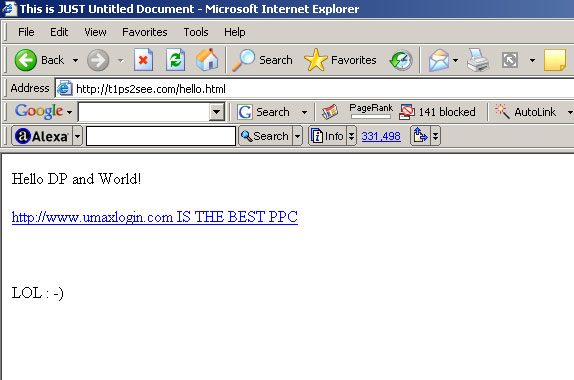Go to the Home page icon
The width and height of the screenshot is (574, 380).
(207, 60)
